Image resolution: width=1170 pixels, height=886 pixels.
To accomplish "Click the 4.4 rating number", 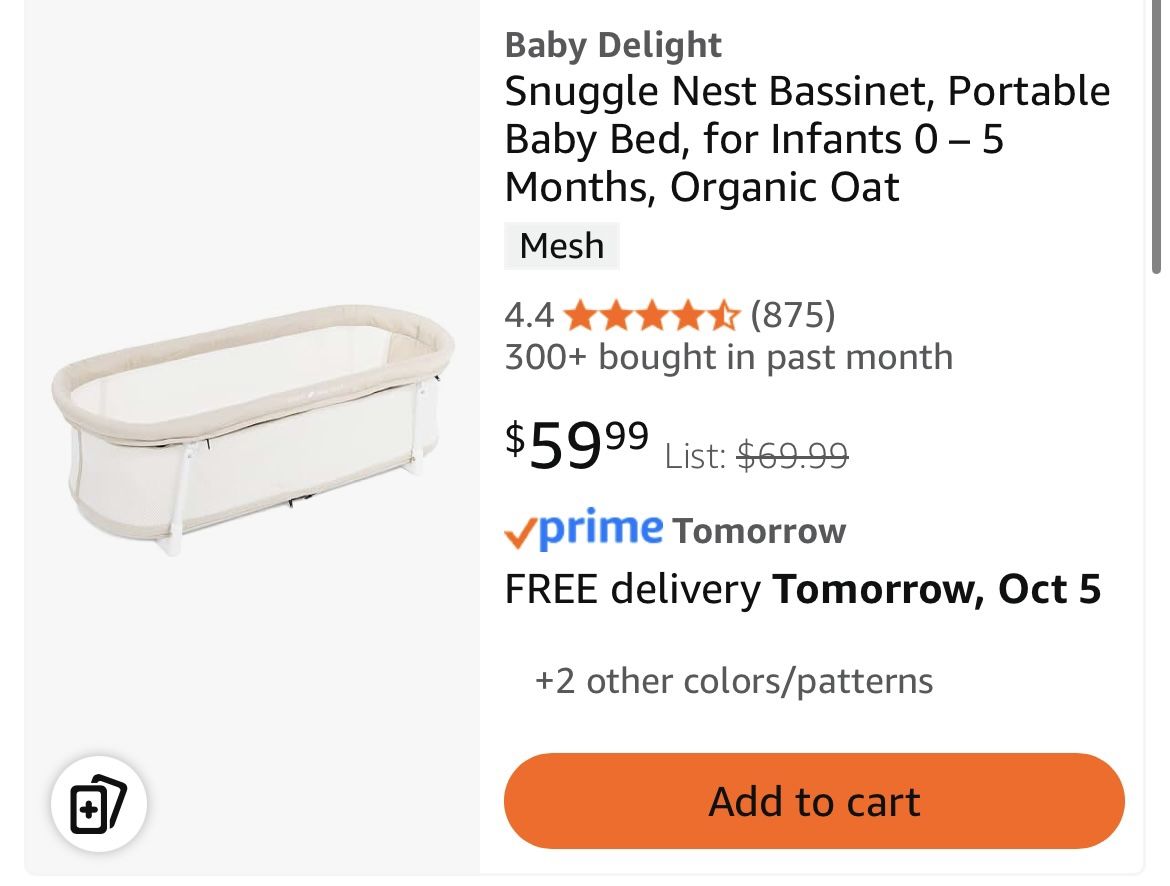I will coord(528,316).
